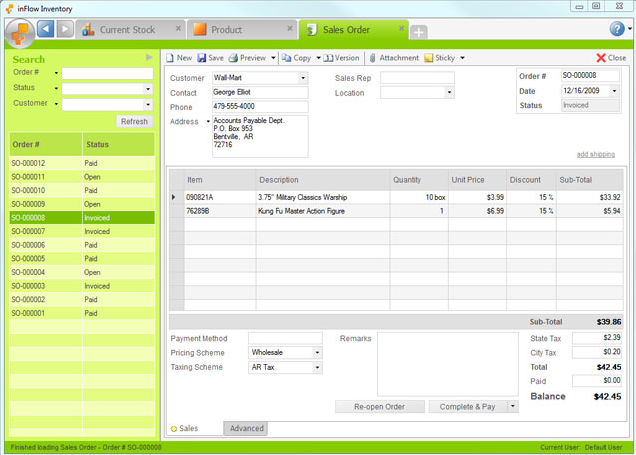Image resolution: width=636 pixels, height=455 pixels.
Task: Add a Sticky note
Action: coord(444,58)
